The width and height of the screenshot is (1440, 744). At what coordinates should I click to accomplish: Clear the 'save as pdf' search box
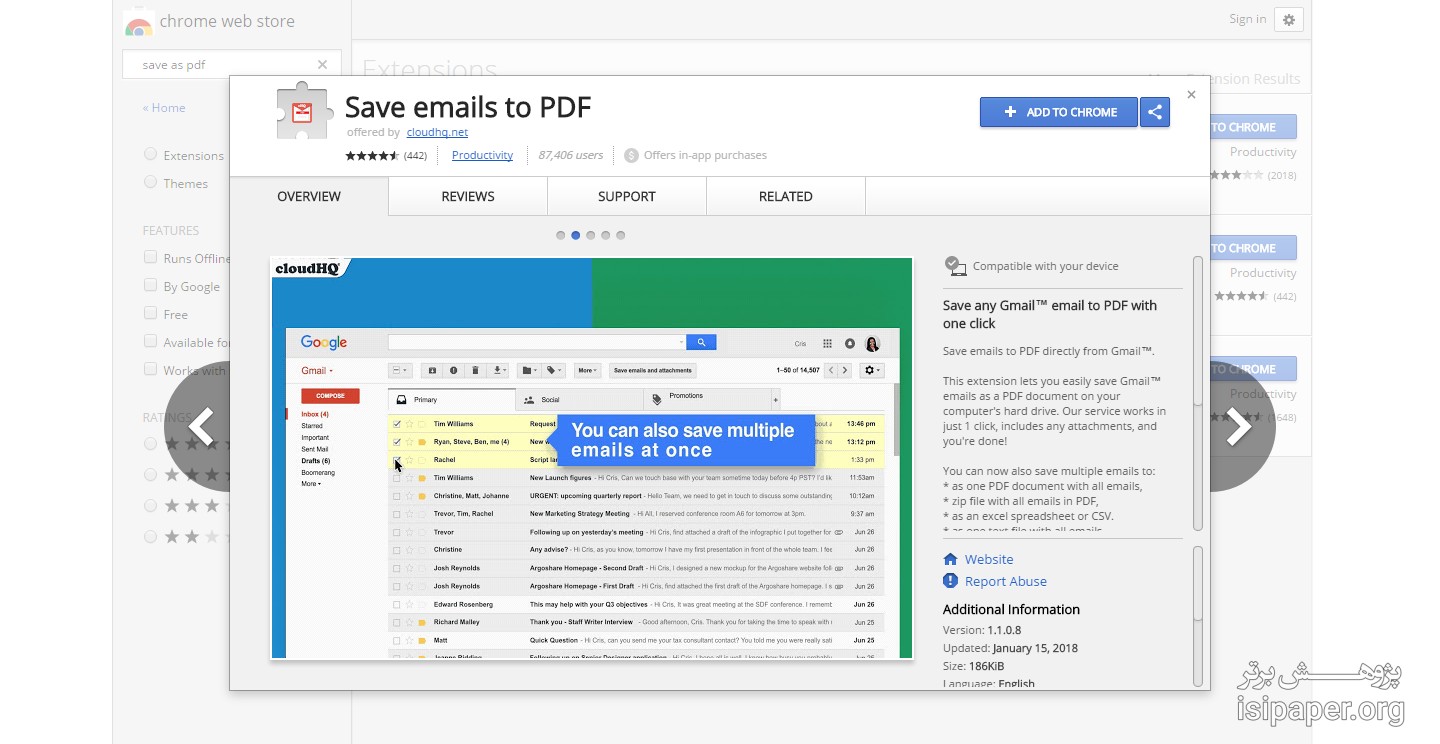point(322,65)
